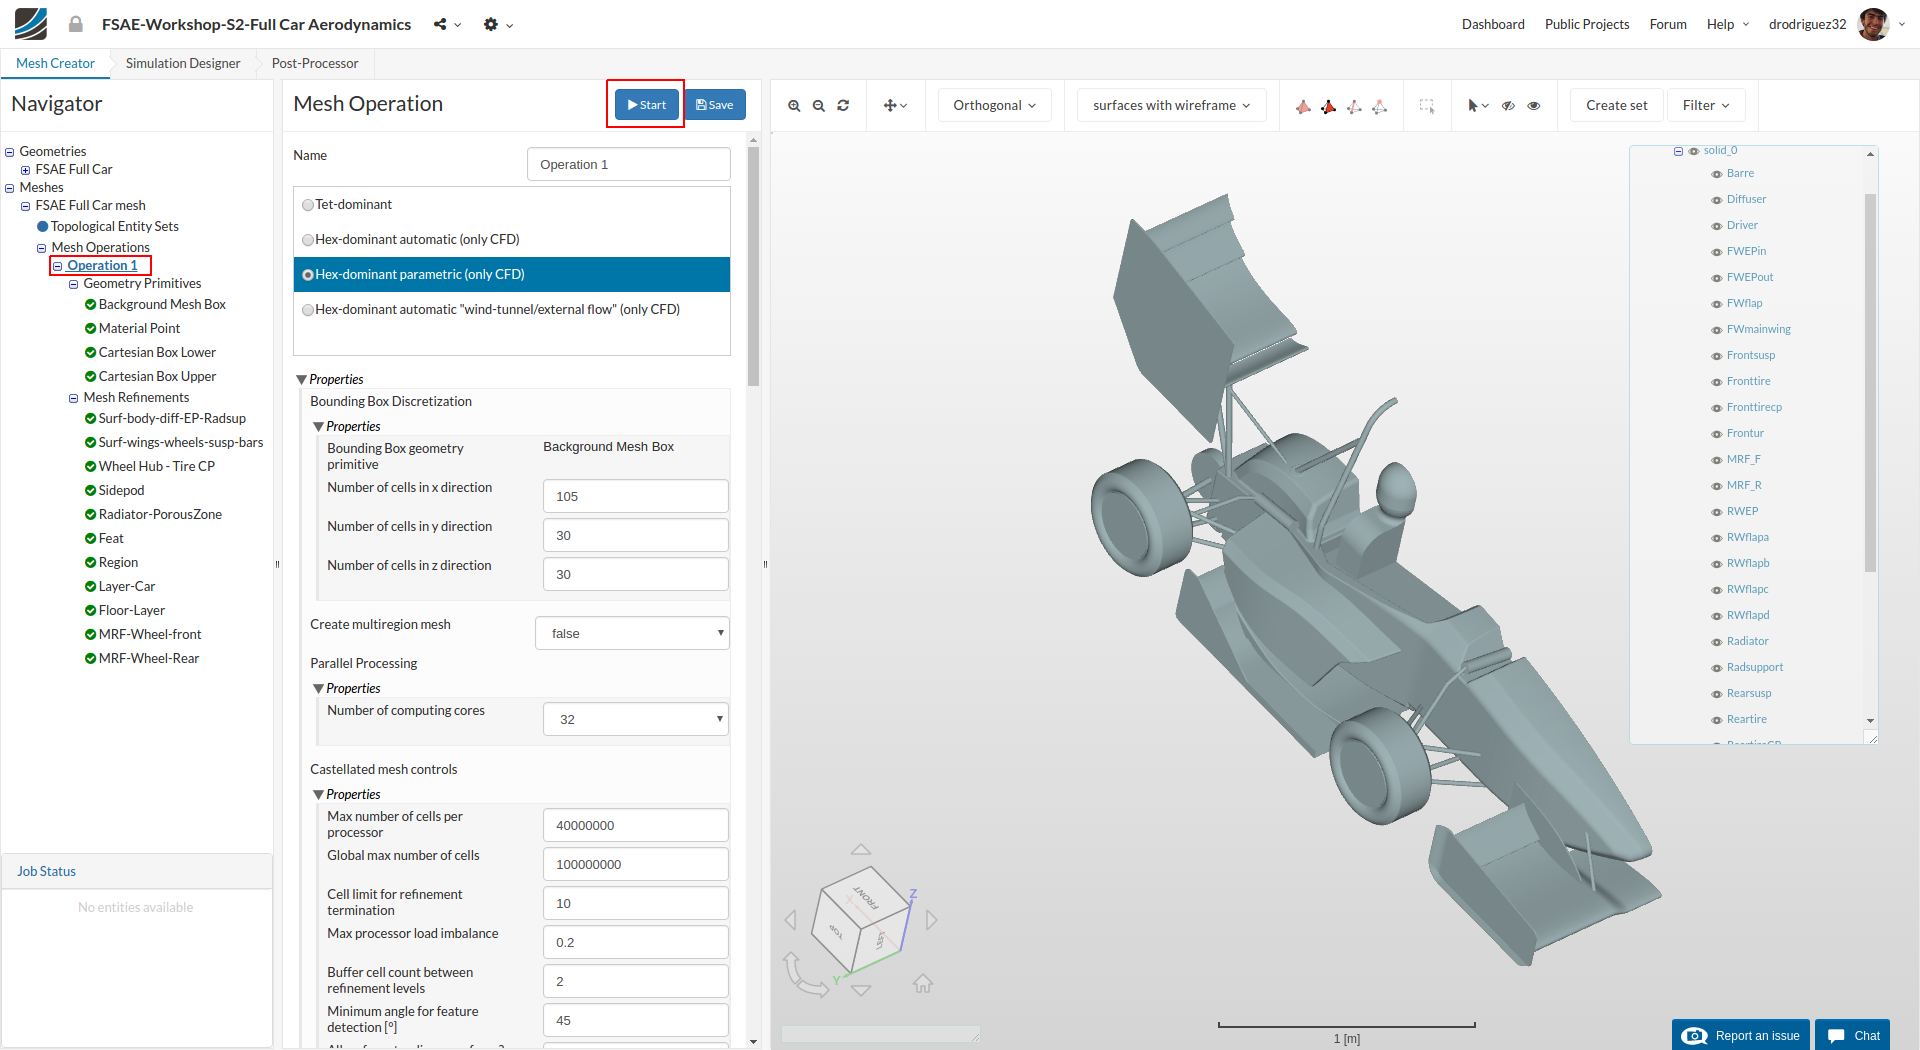Switch to the Post-Processor tab
The height and width of the screenshot is (1050, 1920).
(x=315, y=63)
